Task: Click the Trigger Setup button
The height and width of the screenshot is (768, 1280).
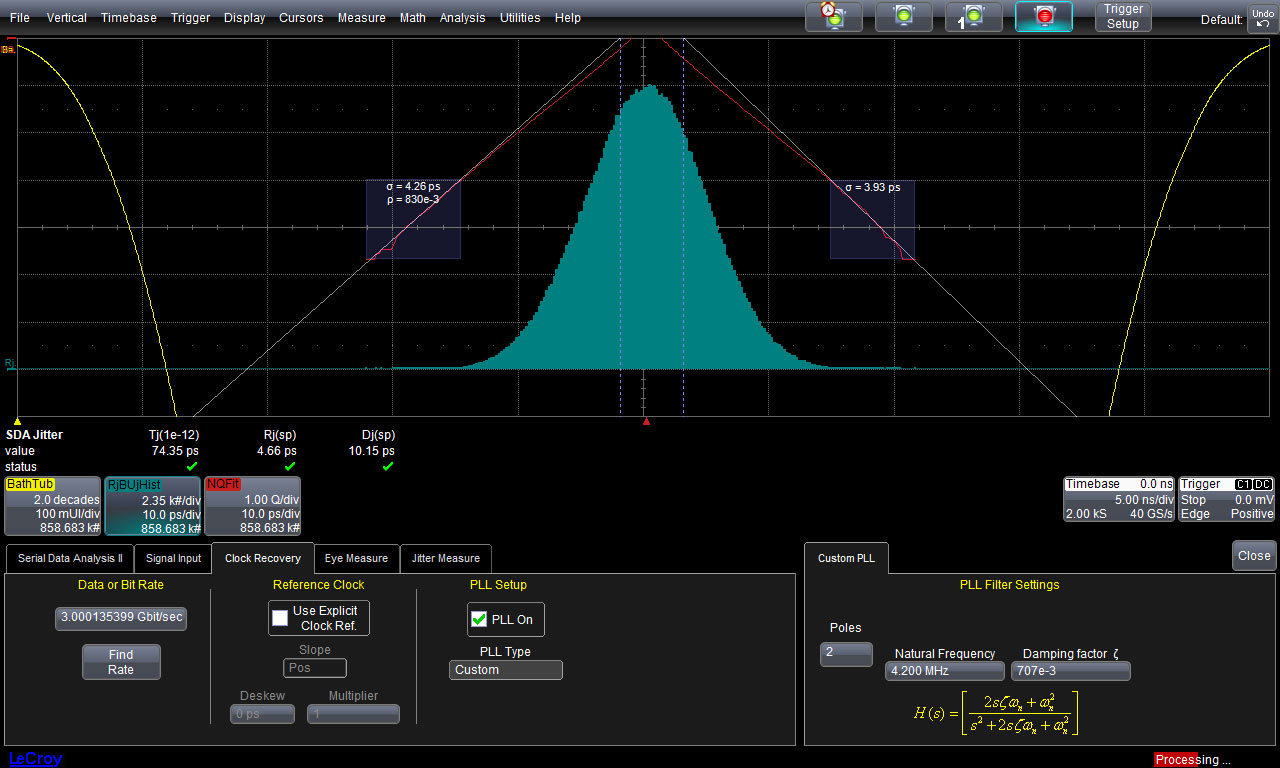Action: point(1122,16)
